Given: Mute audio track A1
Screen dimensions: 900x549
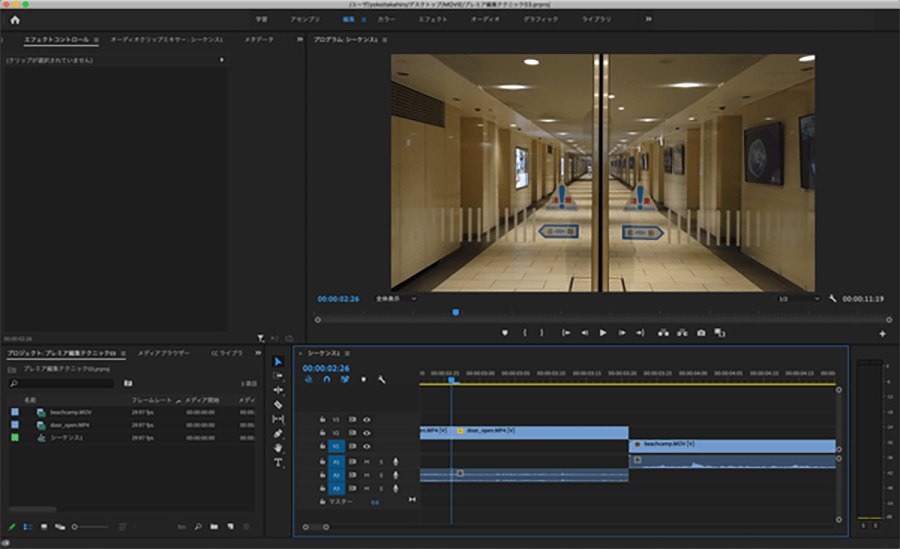Looking at the screenshot, I should pyautogui.click(x=367, y=461).
